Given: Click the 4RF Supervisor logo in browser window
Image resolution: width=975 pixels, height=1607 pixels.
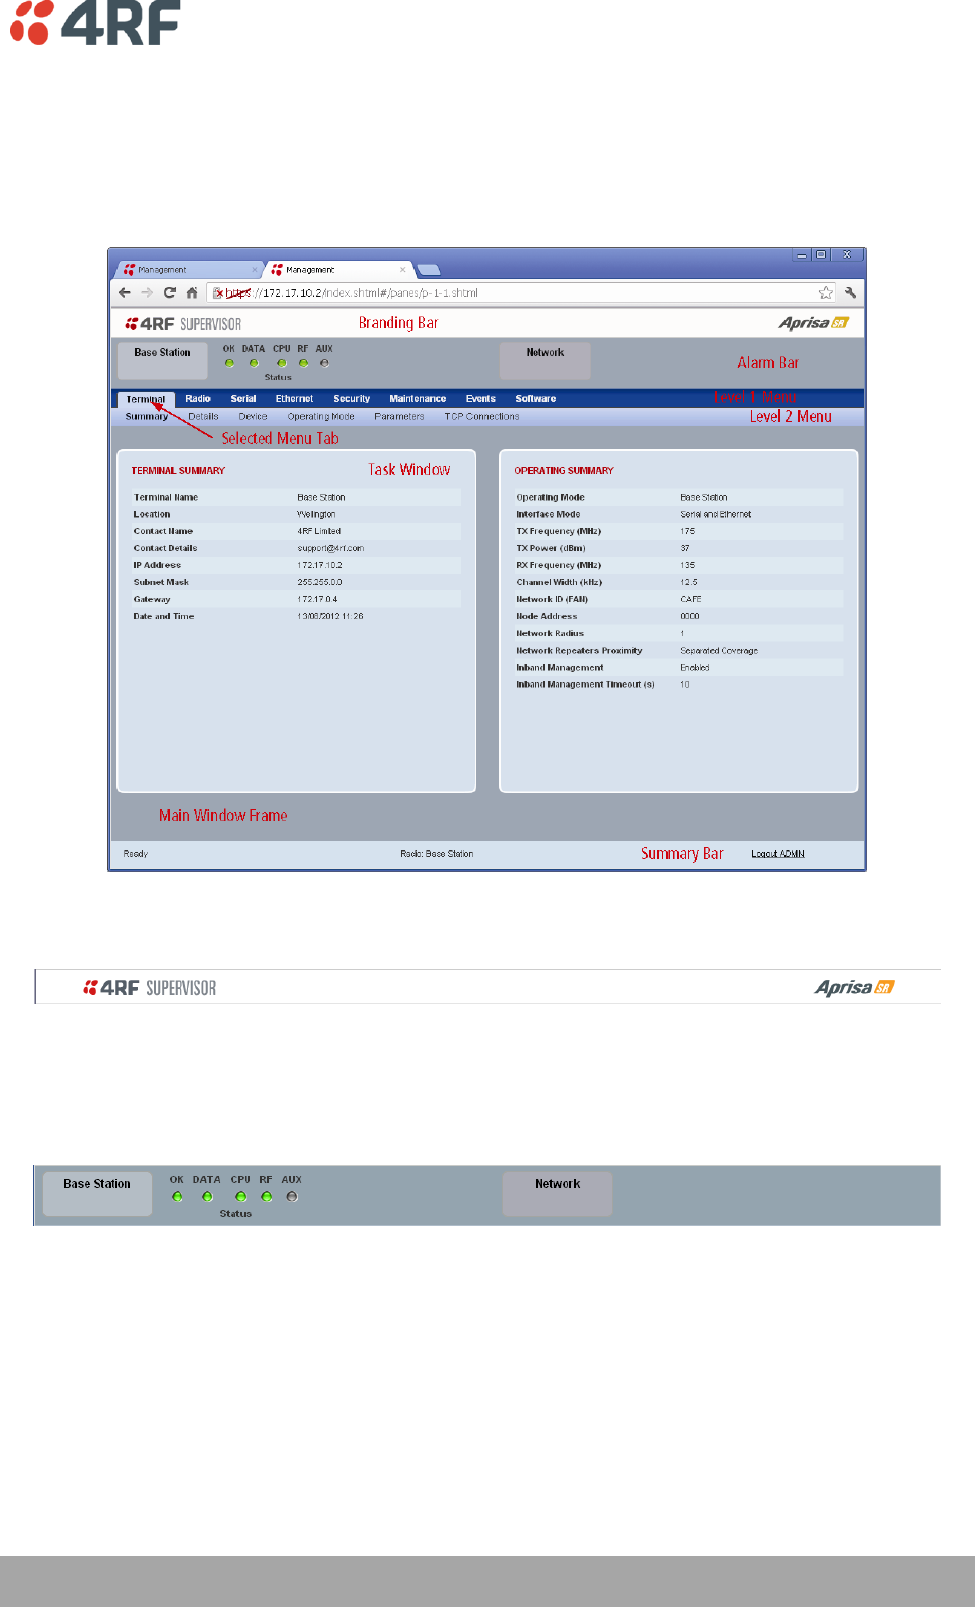Looking at the screenshot, I should [x=183, y=324].
